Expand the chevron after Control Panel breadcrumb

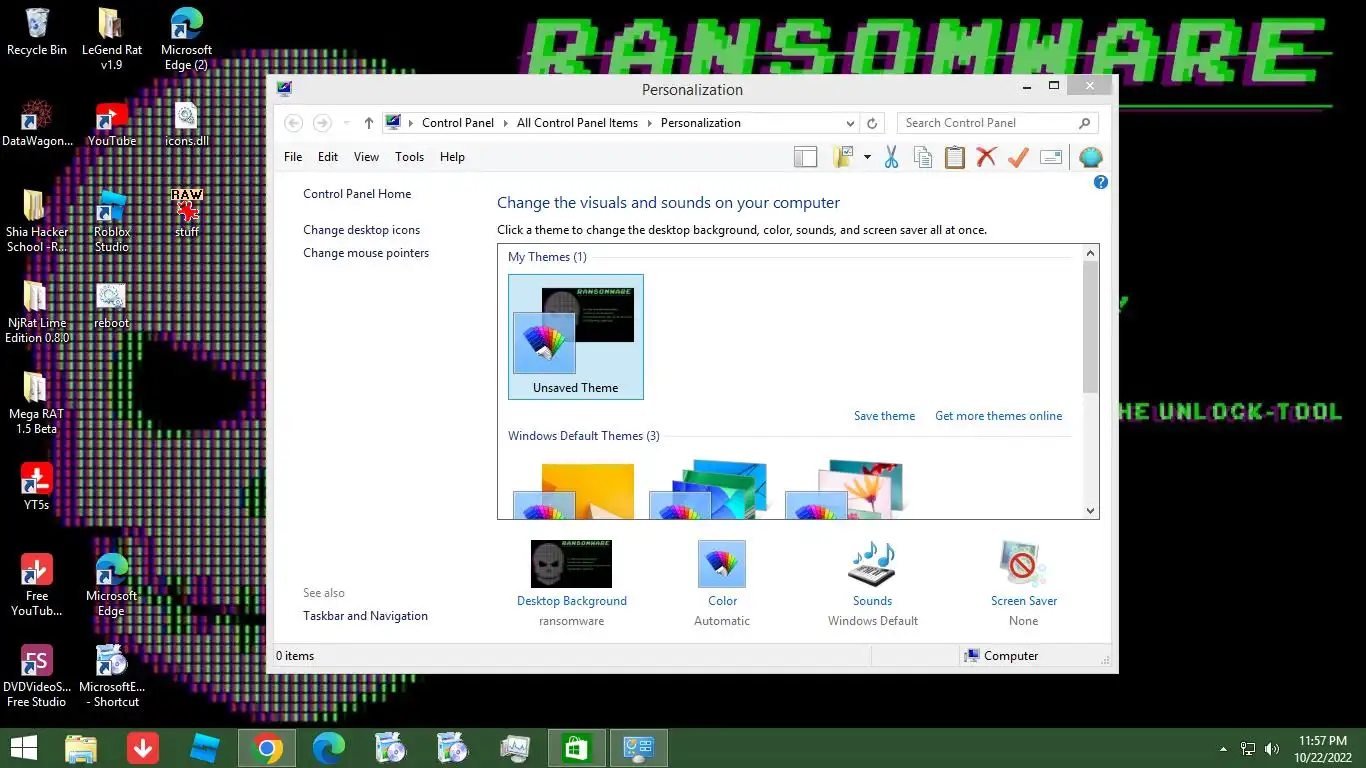click(x=505, y=123)
